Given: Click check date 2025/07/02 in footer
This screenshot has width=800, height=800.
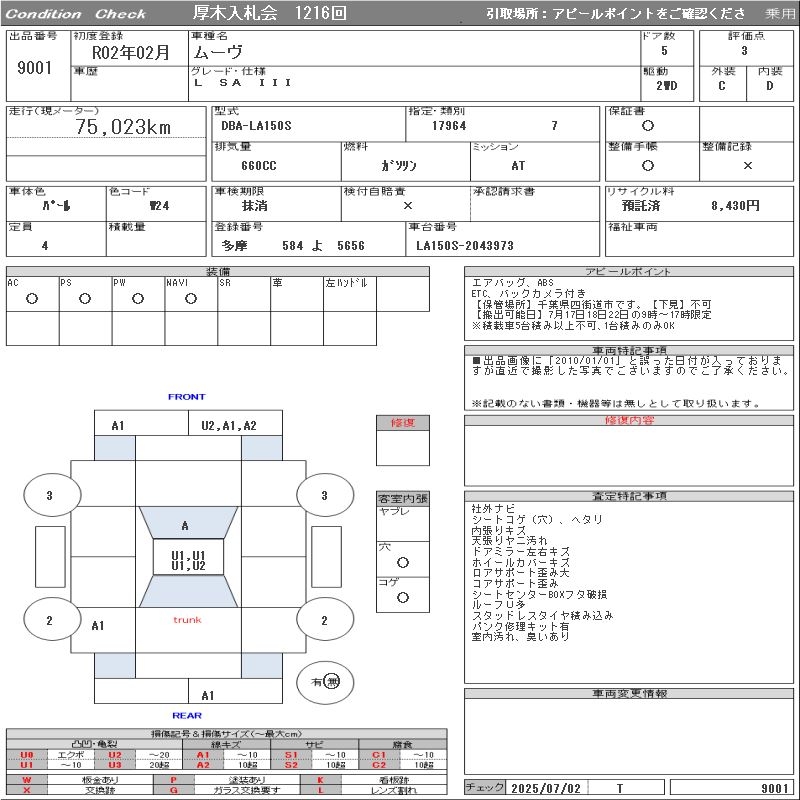Looking at the screenshot, I should tap(546, 789).
